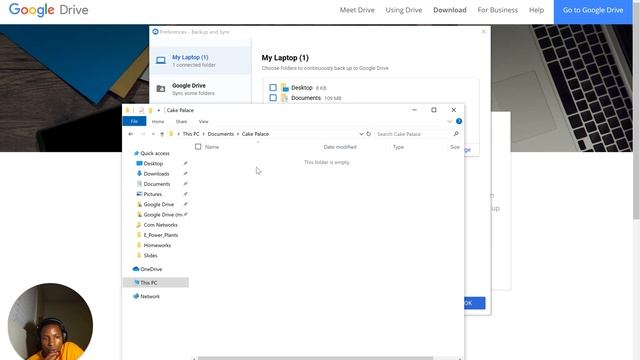Open the View ribbon tab

[203, 122]
